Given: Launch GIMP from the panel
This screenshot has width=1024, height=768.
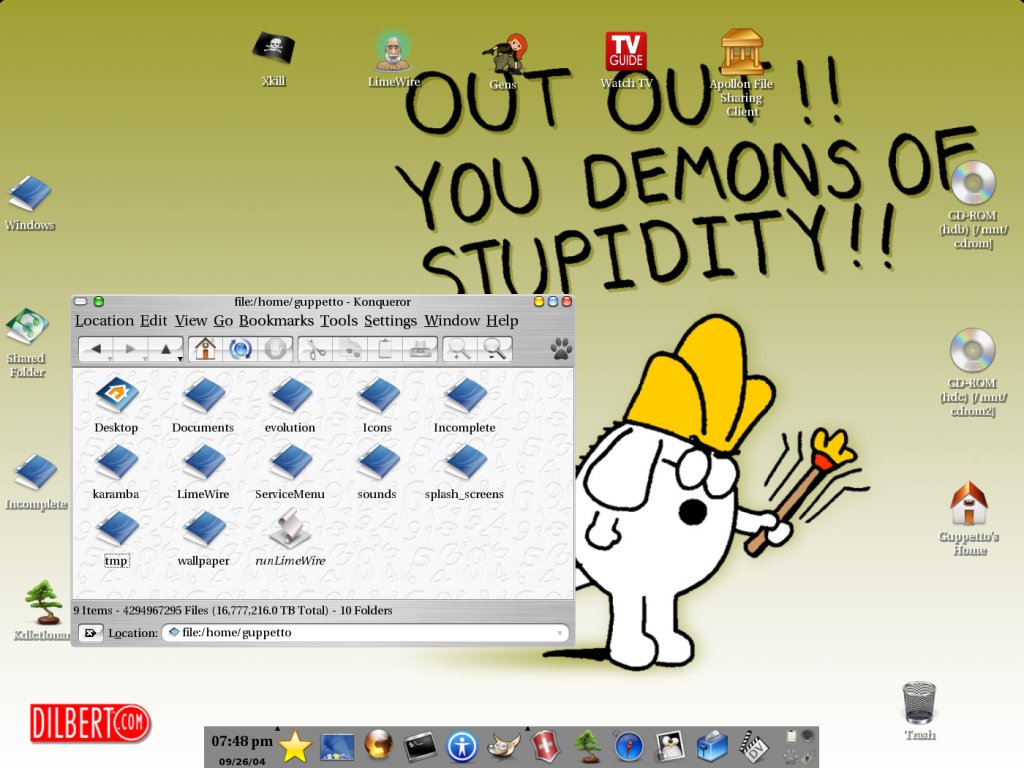Looking at the screenshot, I should [505, 746].
